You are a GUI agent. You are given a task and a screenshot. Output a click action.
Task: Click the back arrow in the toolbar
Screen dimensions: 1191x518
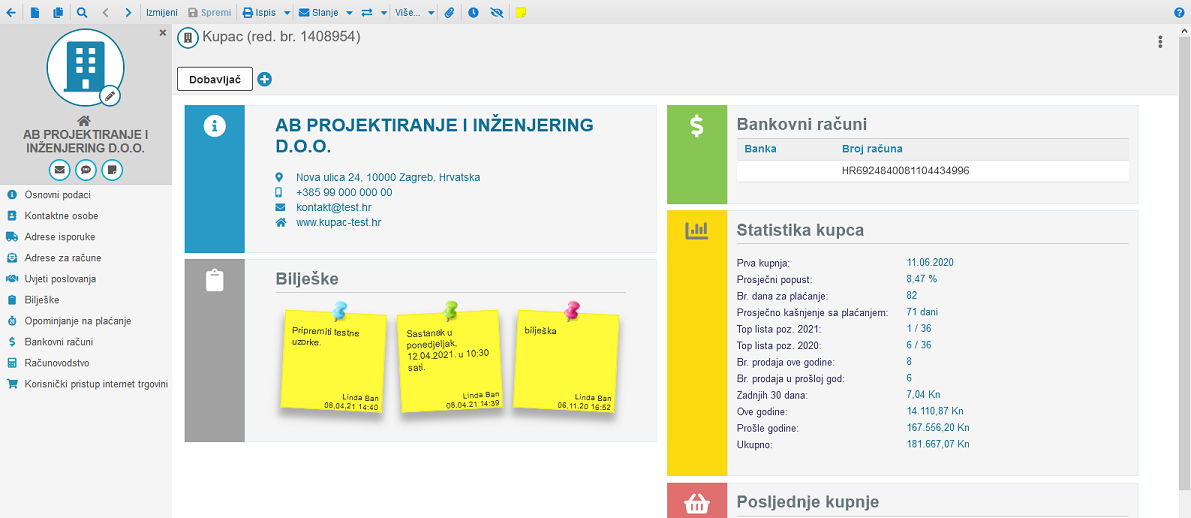pos(11,13)
